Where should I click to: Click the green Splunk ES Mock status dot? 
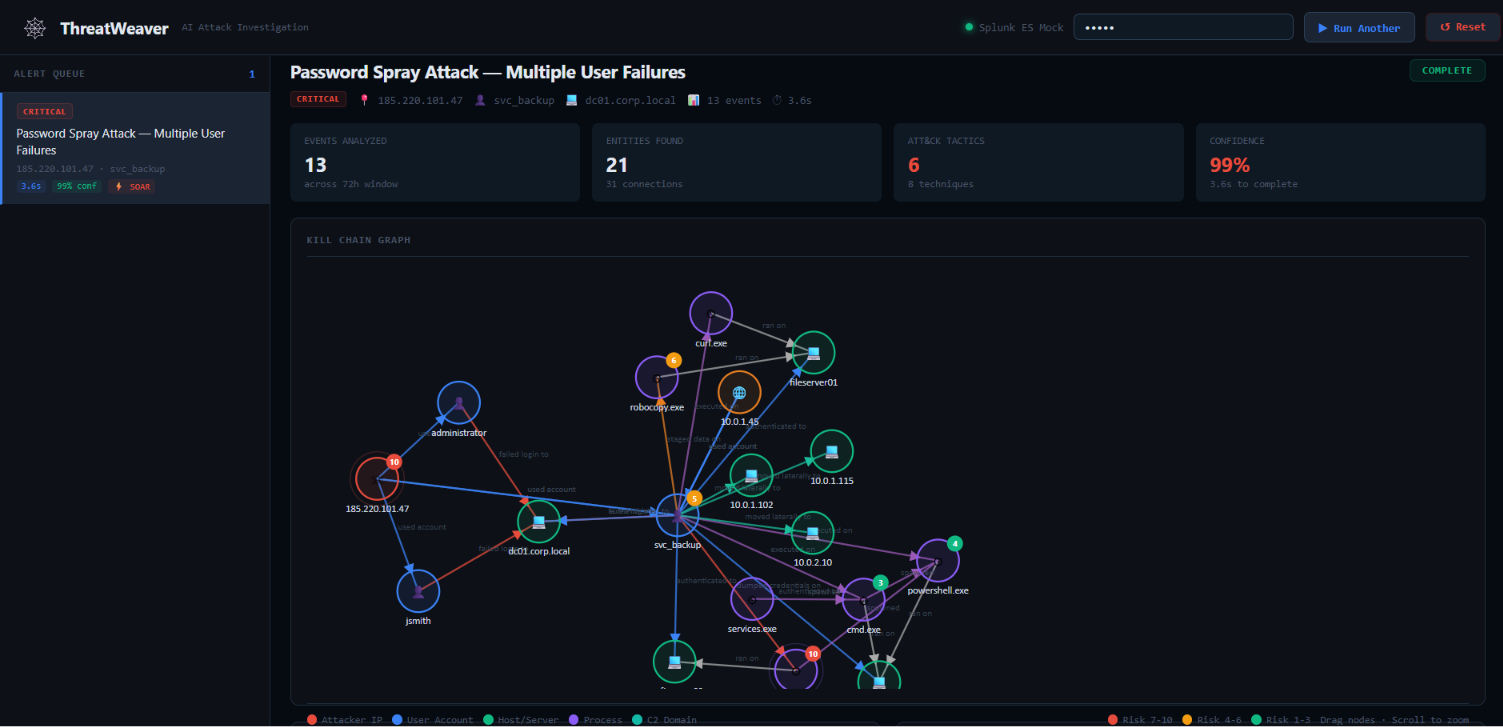click(x=968, y=27)
